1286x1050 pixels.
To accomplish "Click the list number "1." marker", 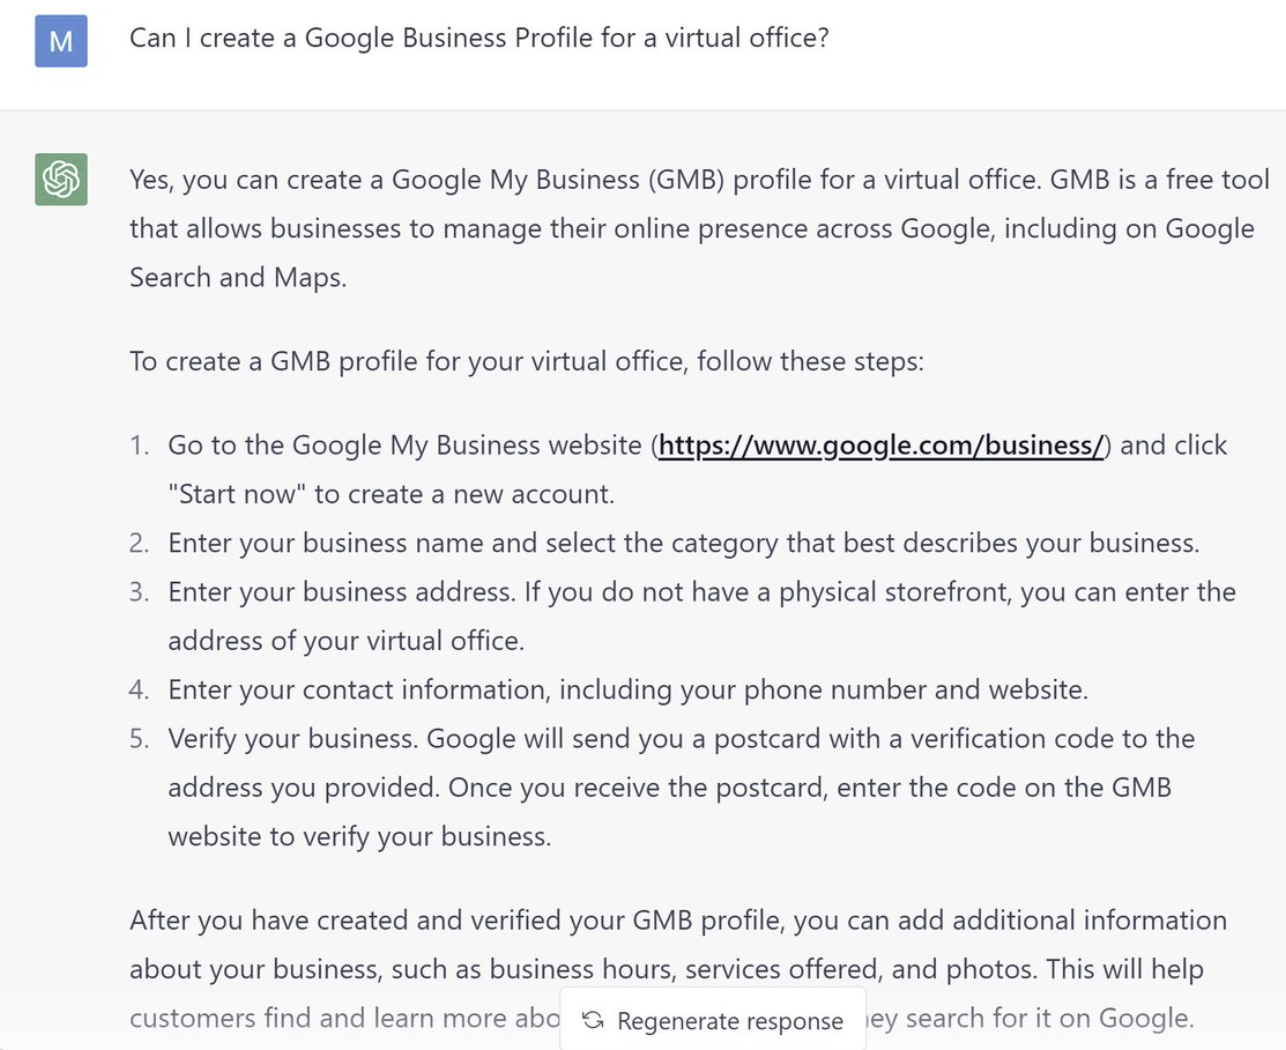I will coord(139,445).
